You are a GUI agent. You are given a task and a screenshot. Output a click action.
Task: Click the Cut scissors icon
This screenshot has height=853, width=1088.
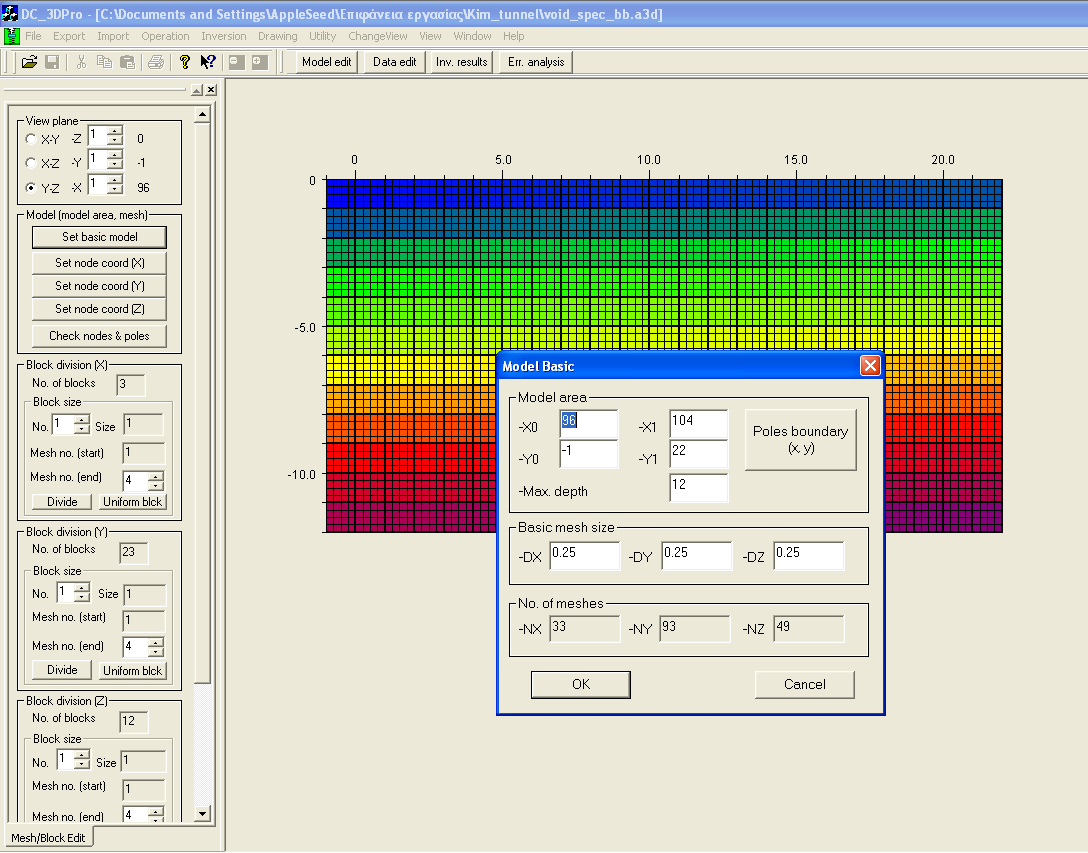(81, 62)
